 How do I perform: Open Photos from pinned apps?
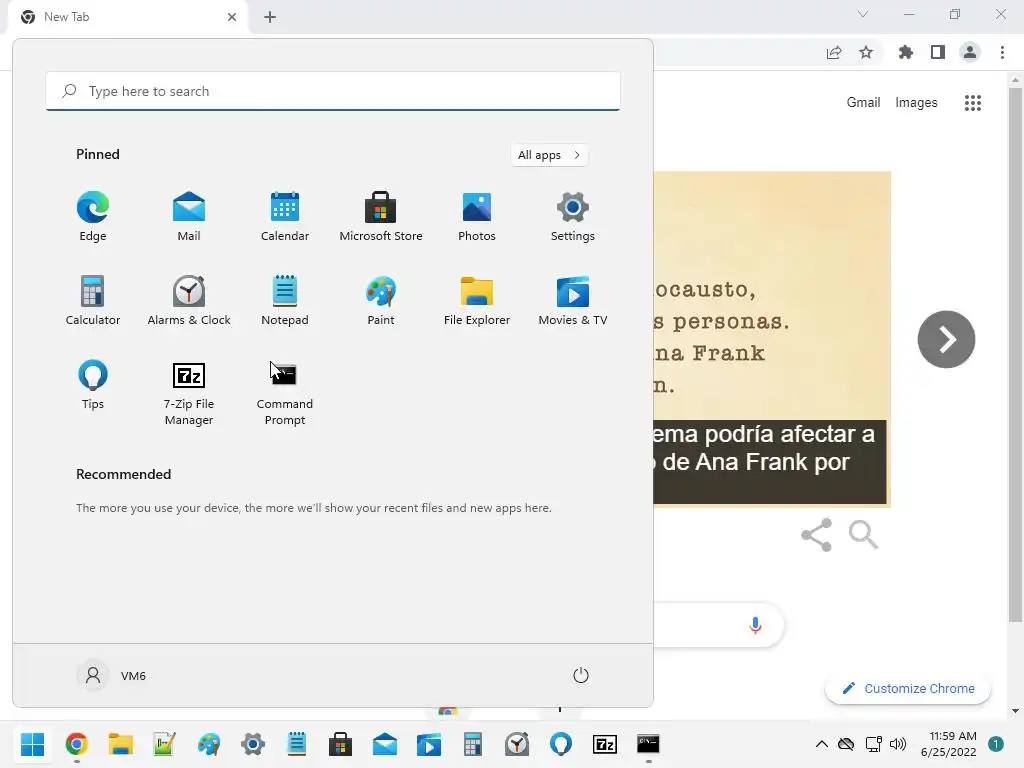coord(477,217)
